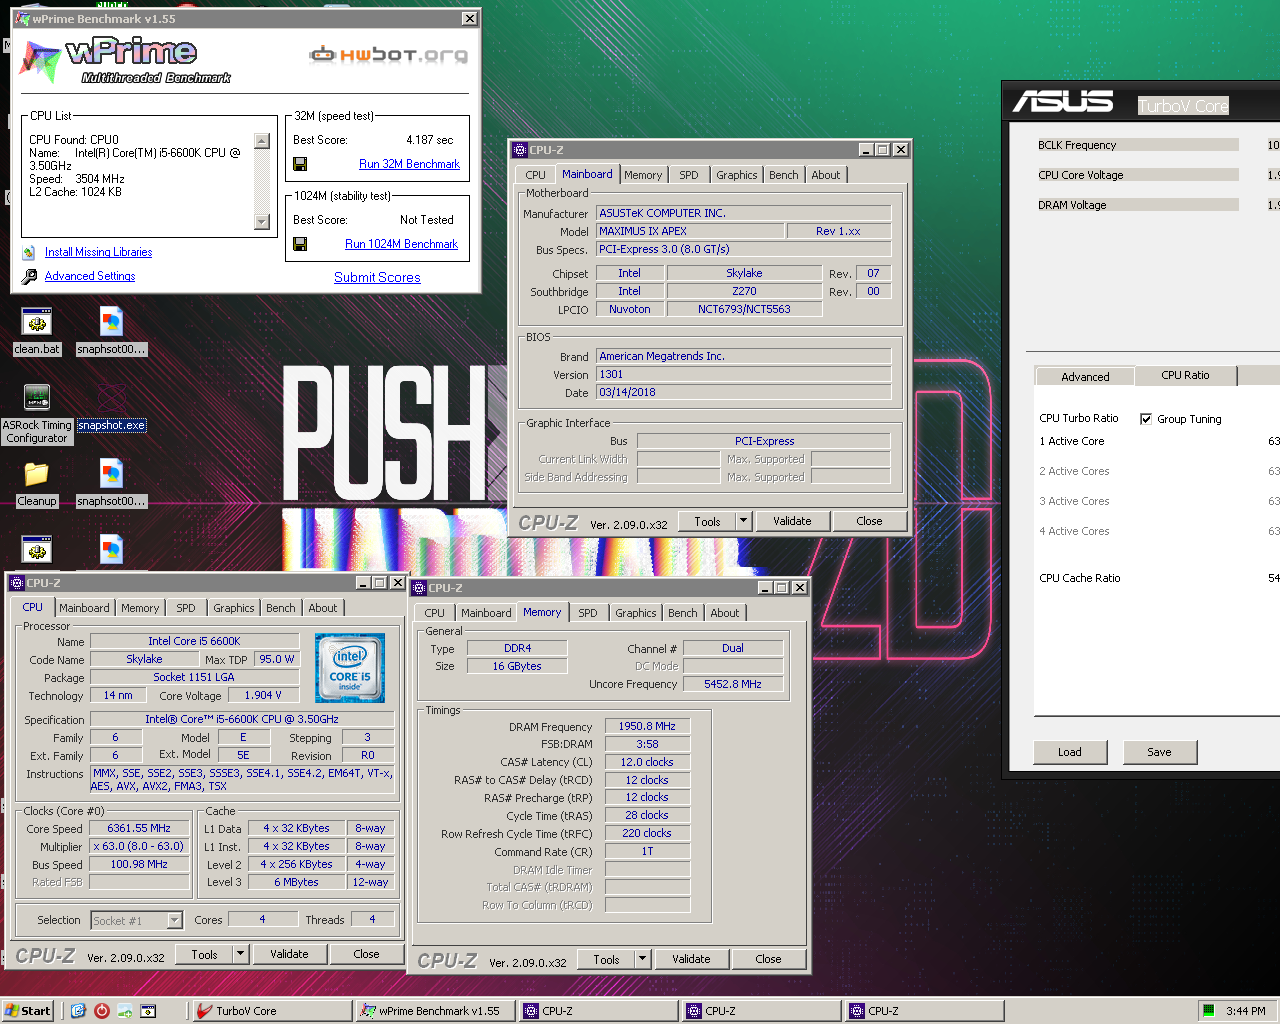The width and height of the screenshot is (1280, 1024).
Task: Click the Core Voltage value 1.904 V
Action: coord(264,695)
